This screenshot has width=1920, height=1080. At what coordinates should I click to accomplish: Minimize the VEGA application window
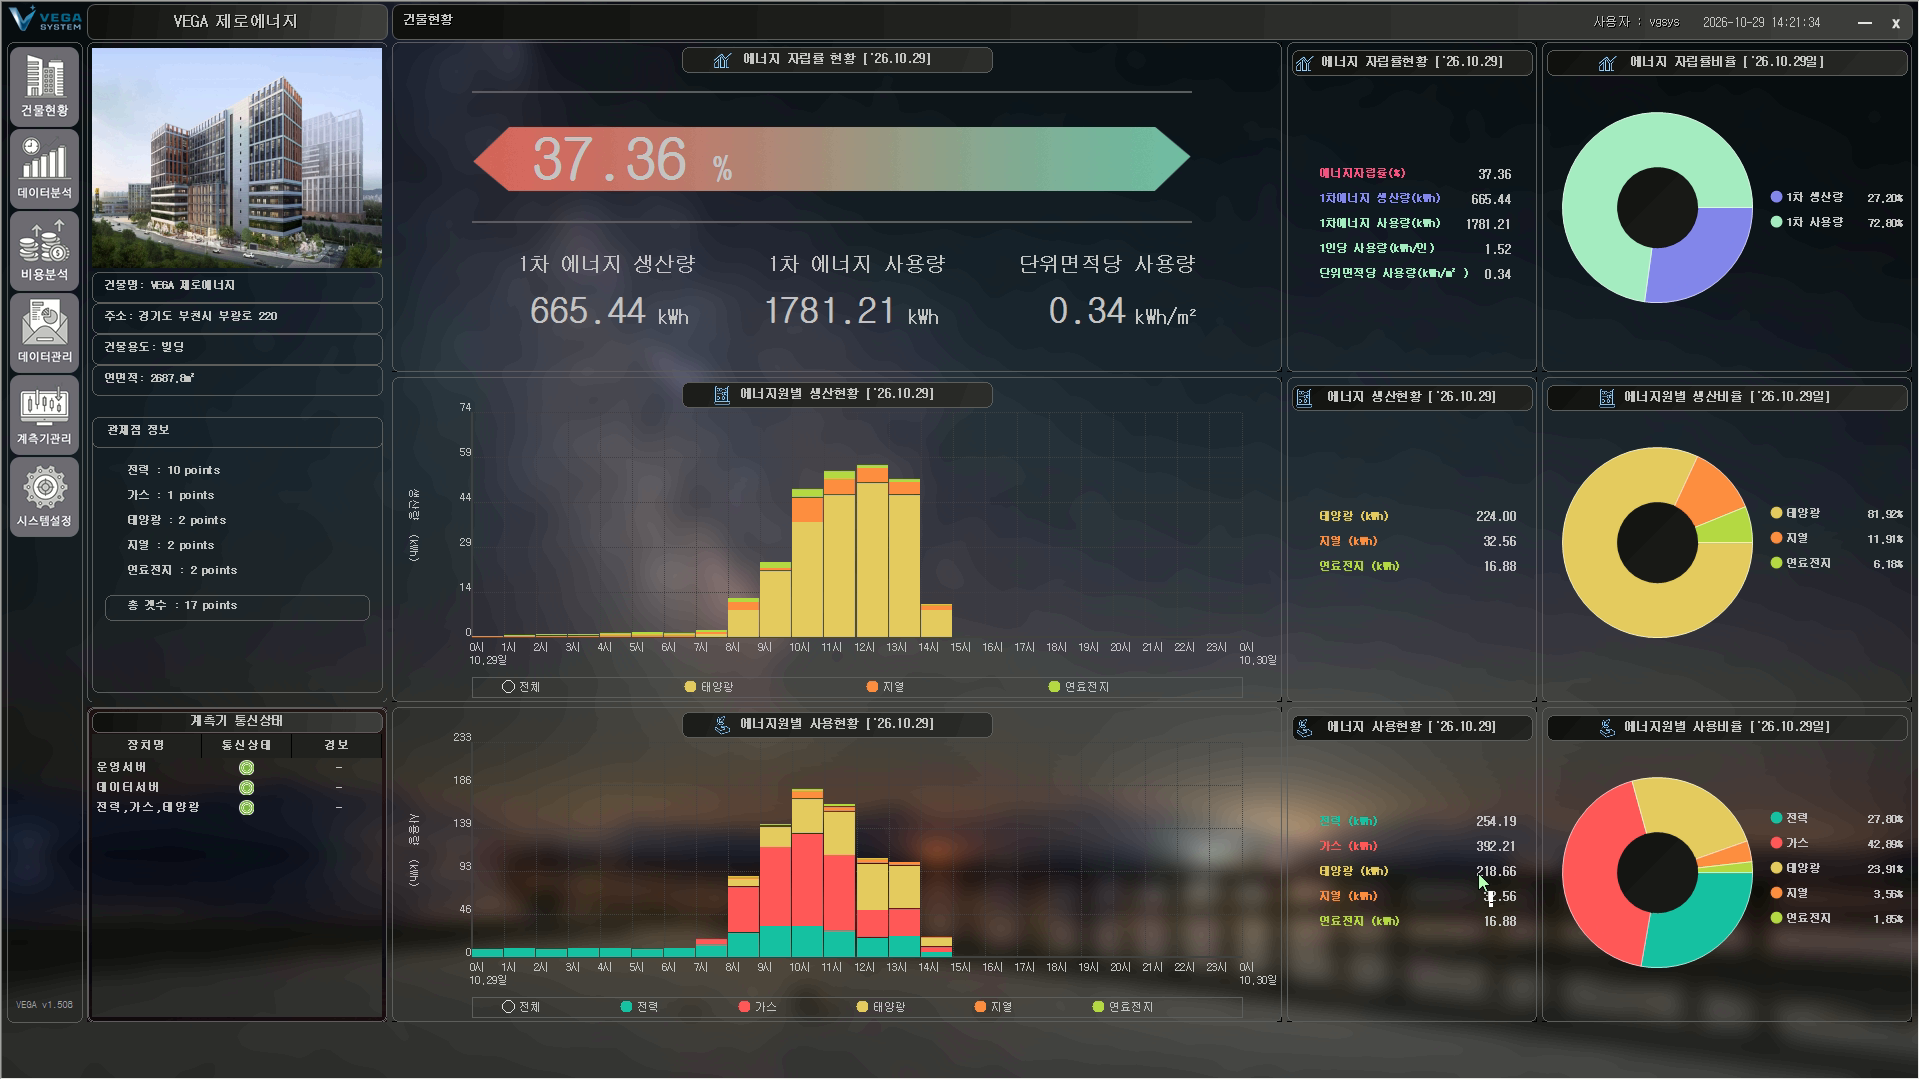click(x=1864, y=22)
